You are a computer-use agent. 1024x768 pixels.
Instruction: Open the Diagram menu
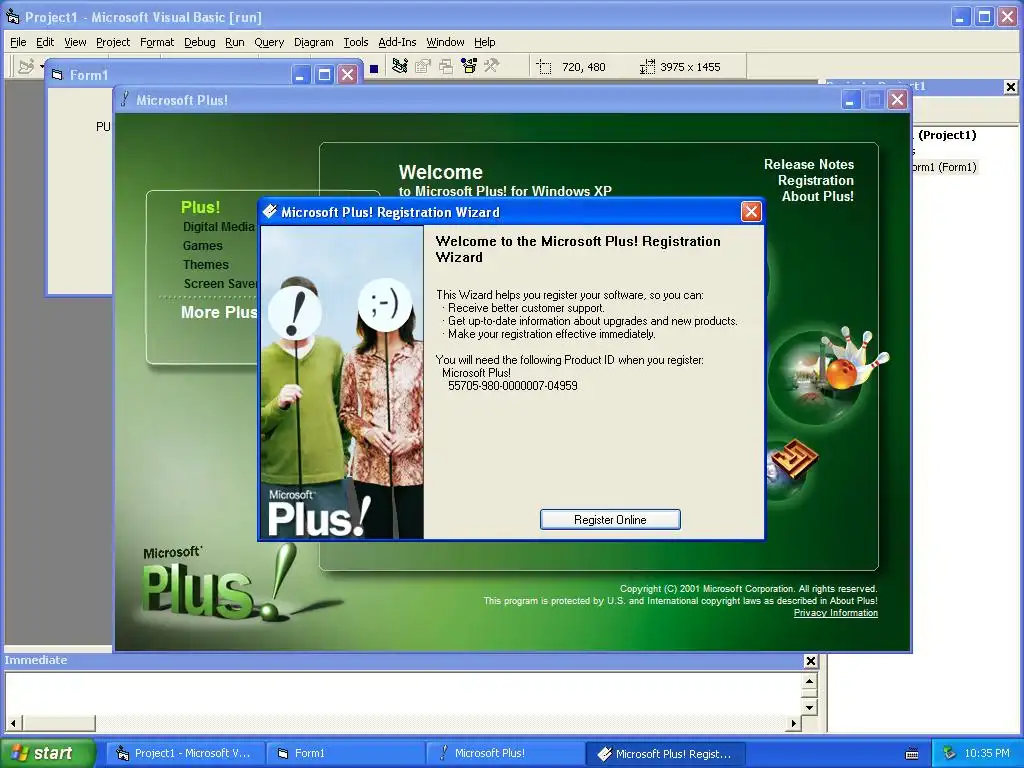[x=313, y=42]
